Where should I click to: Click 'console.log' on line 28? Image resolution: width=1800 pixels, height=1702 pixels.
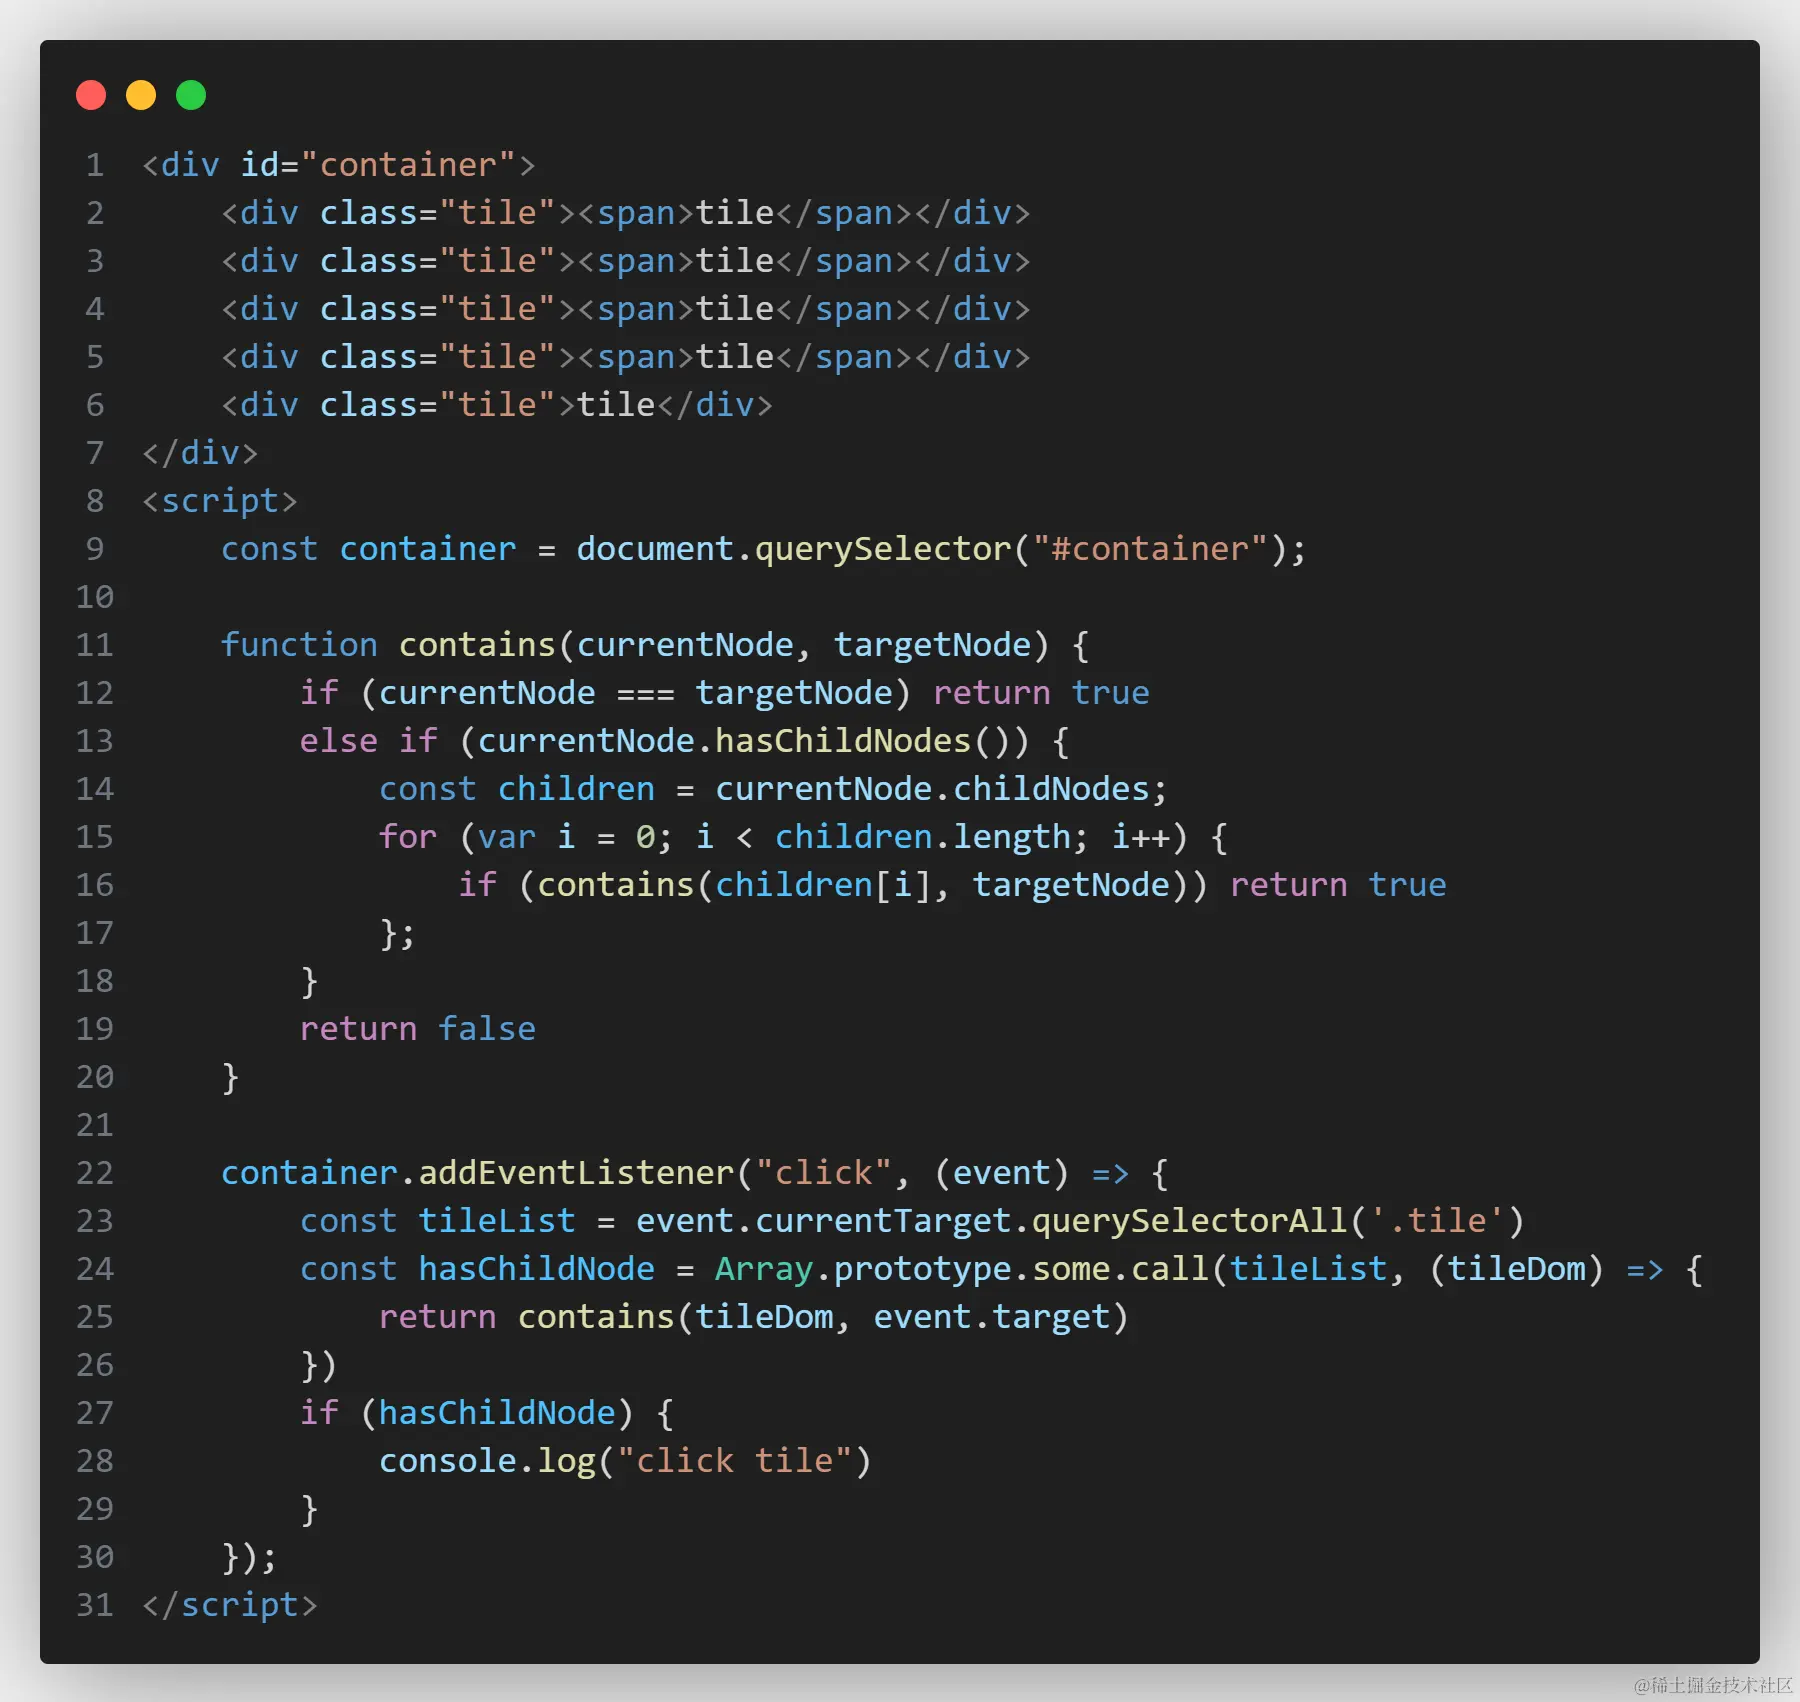click(x=487, y=1461)
